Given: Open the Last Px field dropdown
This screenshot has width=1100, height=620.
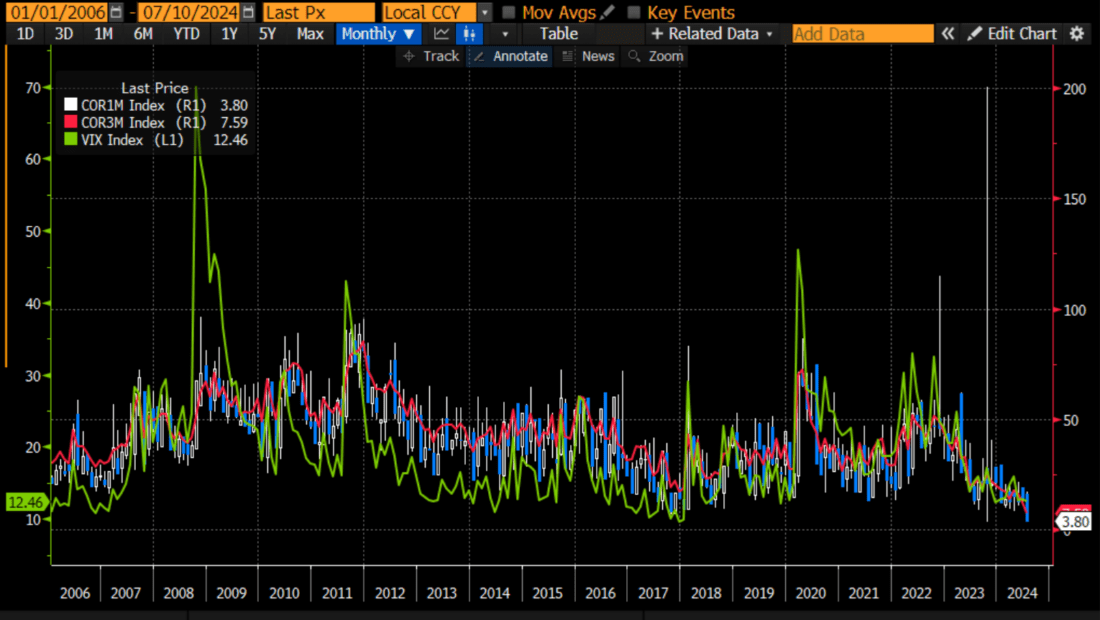Looking at the screenshot, I should 318,11.
